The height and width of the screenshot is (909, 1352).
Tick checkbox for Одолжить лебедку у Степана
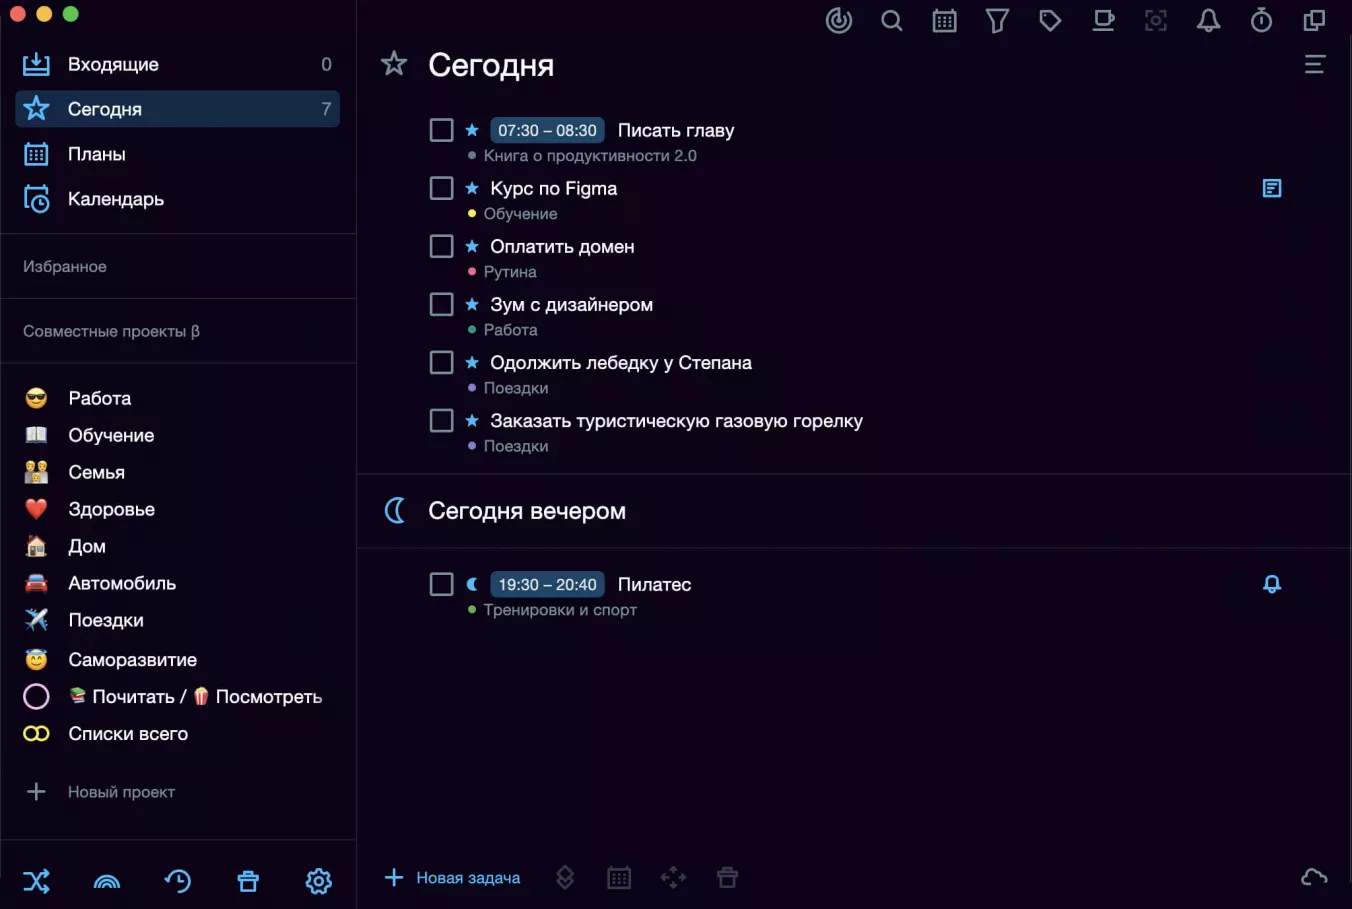coord(441,362)
